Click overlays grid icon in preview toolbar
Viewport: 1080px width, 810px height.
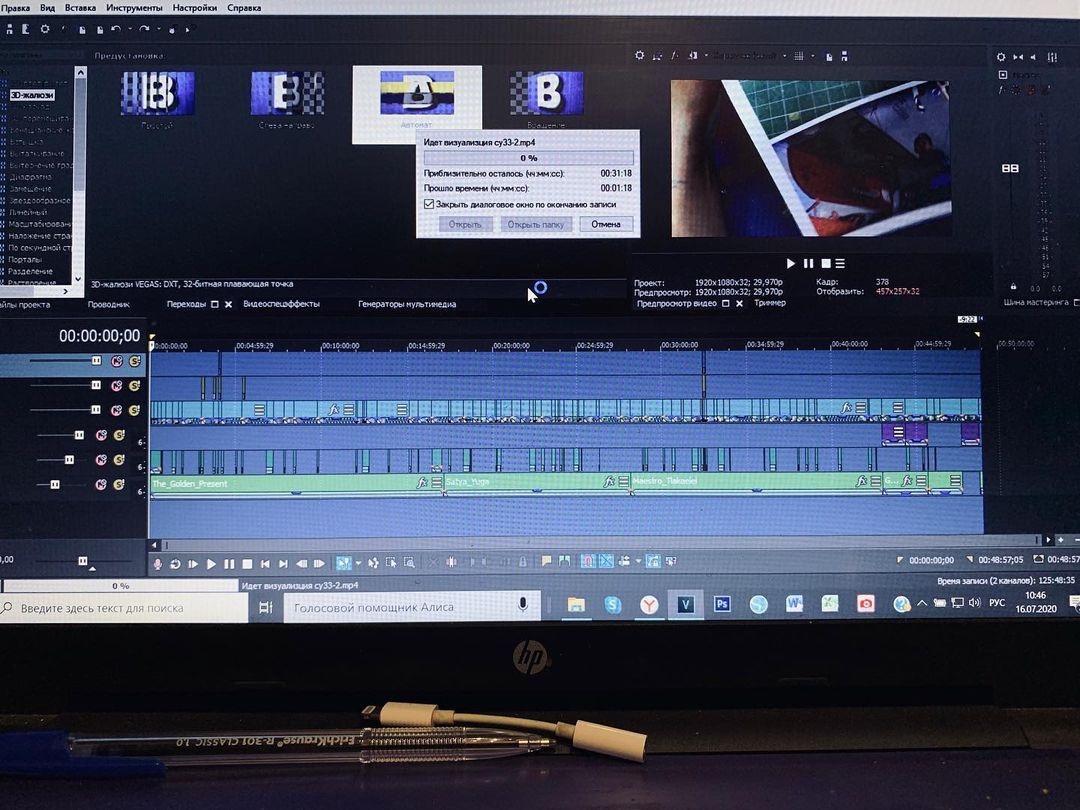coord(799,56)
